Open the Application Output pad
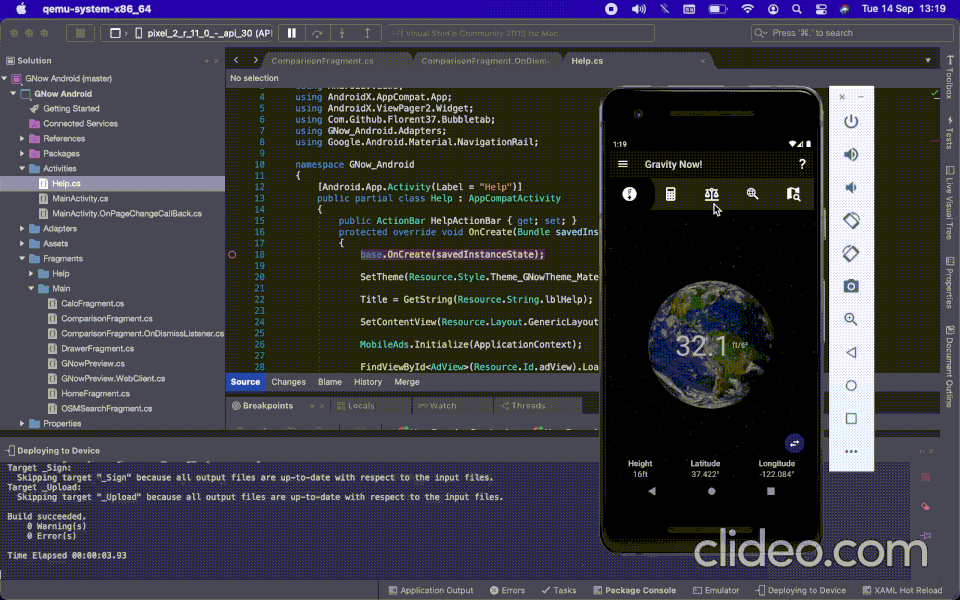The width and height of the screenshot is (960, 600). pos(430,591)
